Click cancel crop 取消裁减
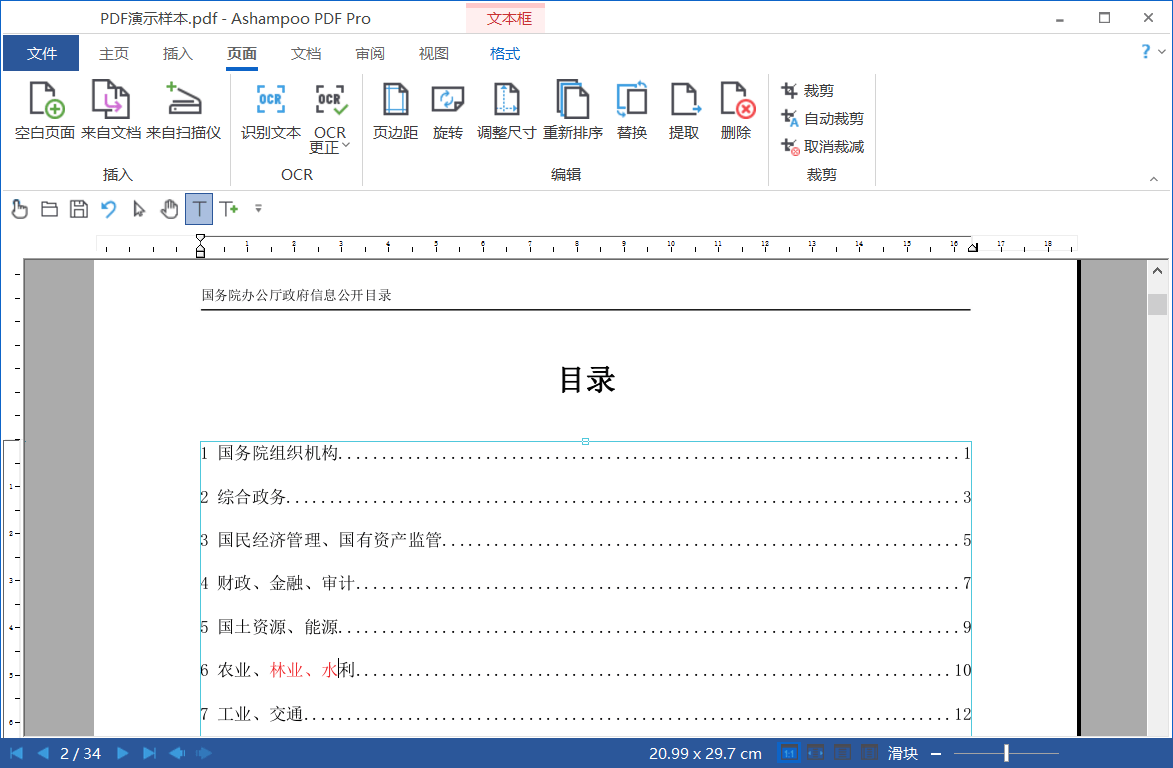 click(x=822, y=147)
